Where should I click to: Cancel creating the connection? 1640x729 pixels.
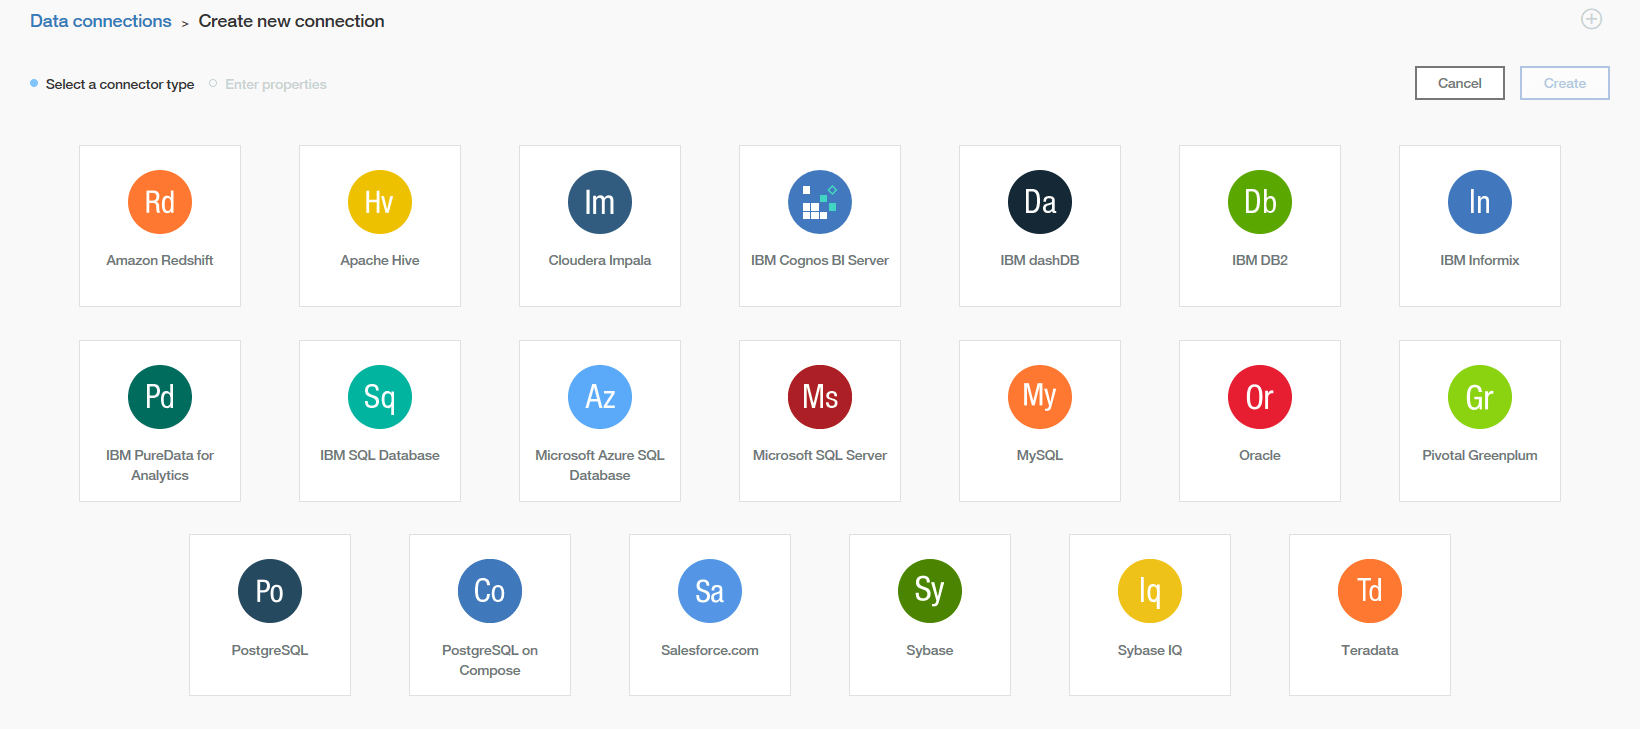coord(1460,83)
